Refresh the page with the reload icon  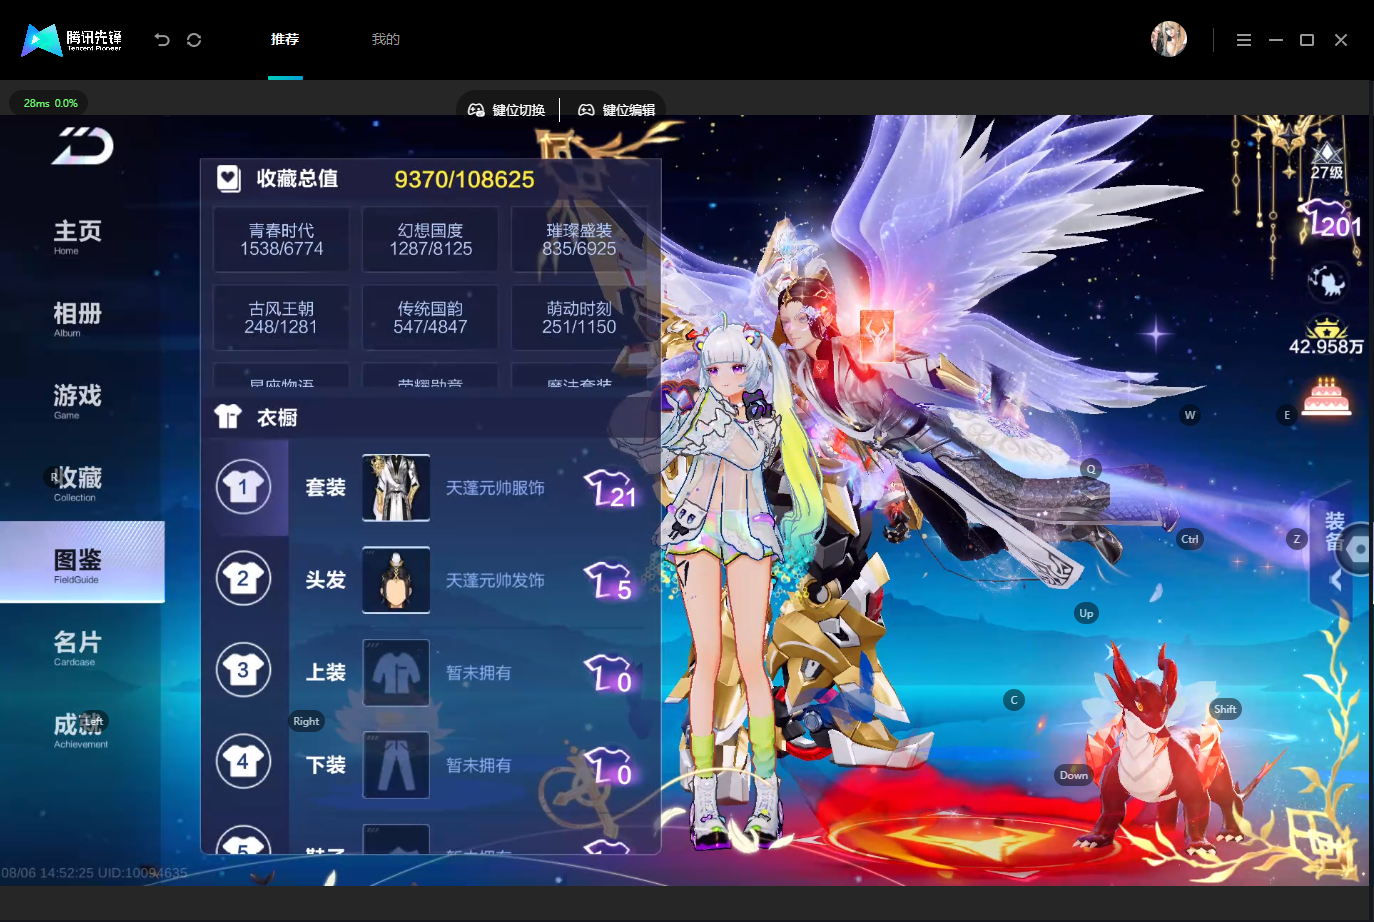click(194, 40)
